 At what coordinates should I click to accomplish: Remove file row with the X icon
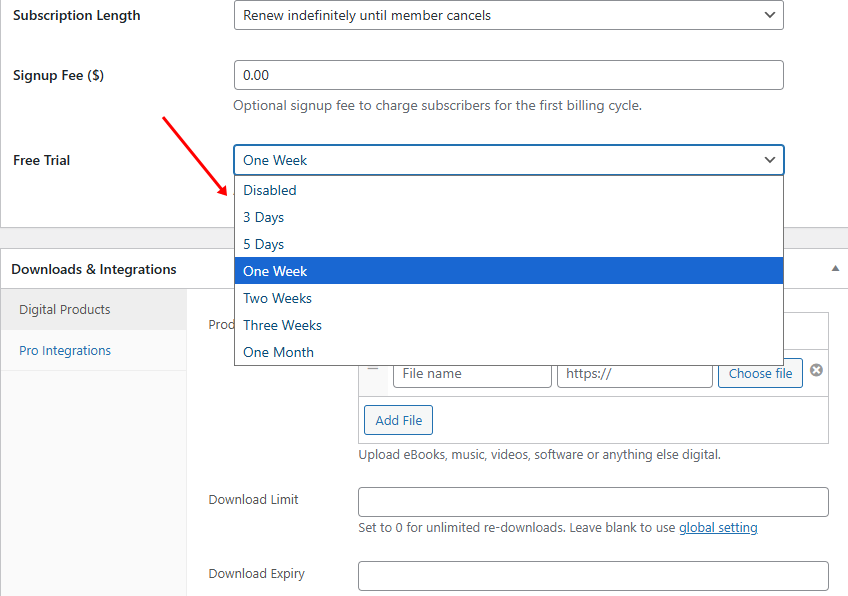[x=817, y=370]
